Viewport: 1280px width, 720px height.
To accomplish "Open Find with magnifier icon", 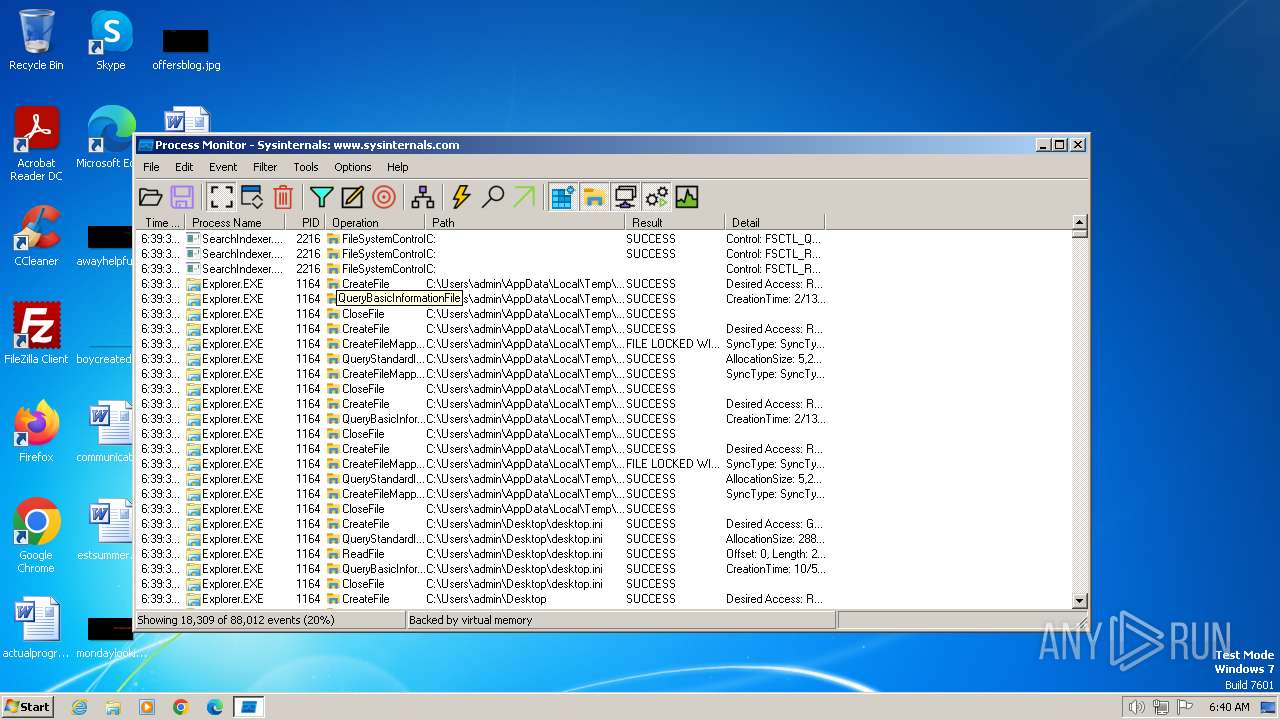I will tap(492, 197).
